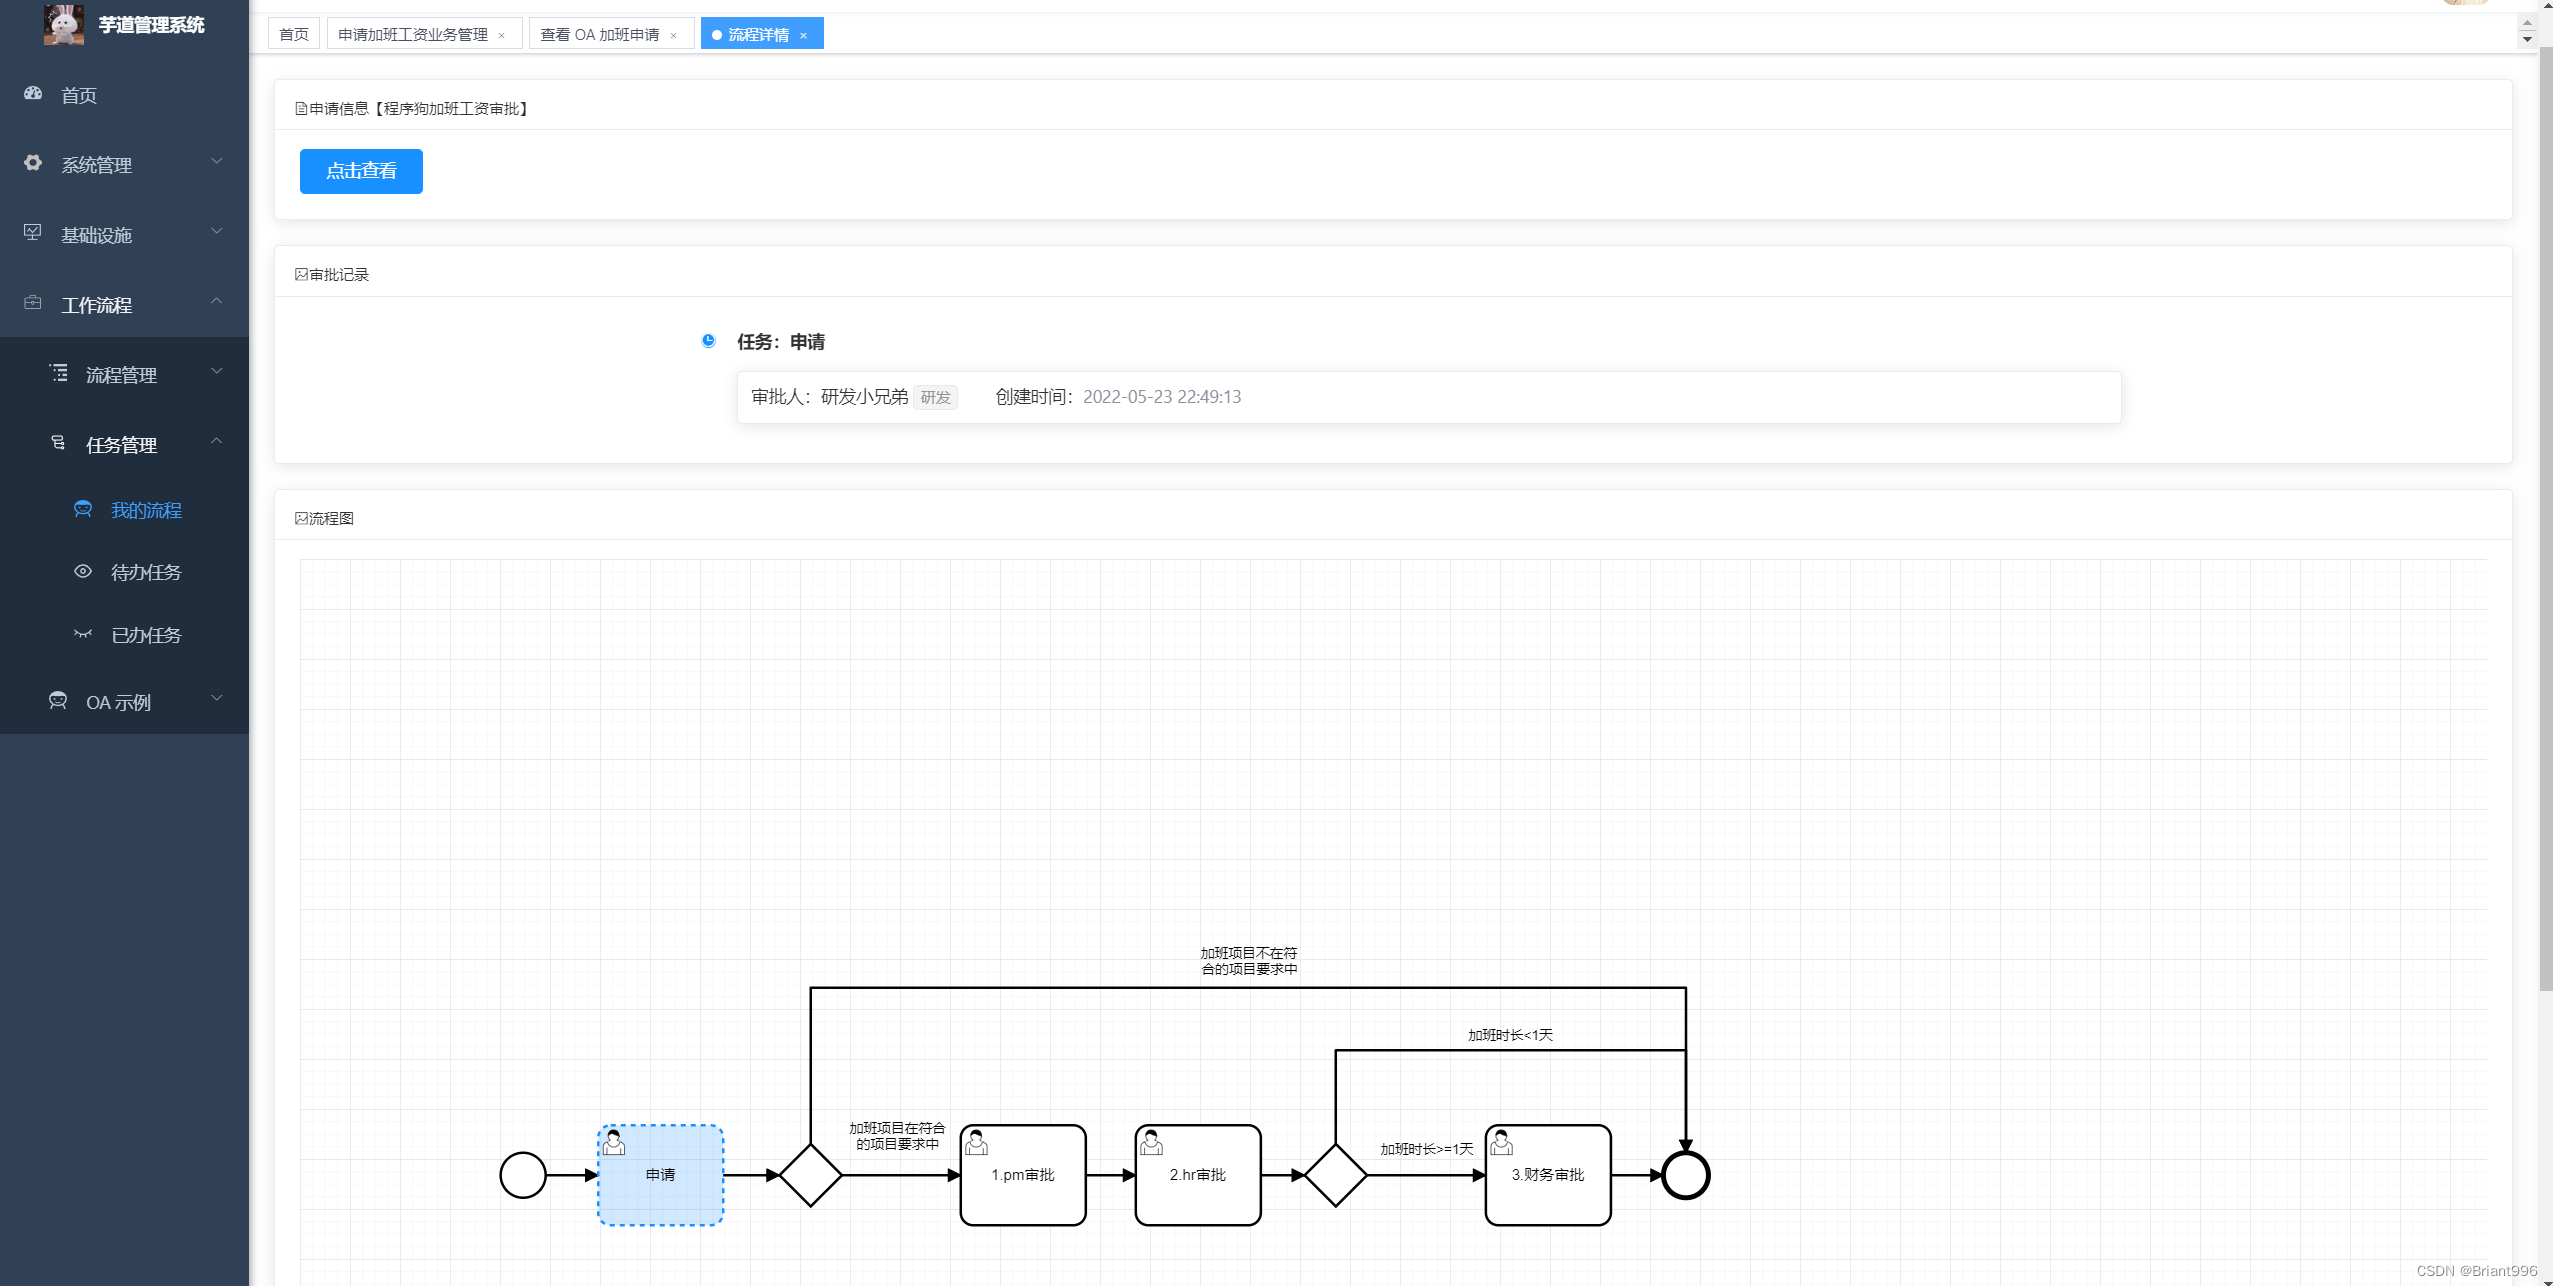Select the 申请 task node in flowchart
Screen dimensions: 2553x1286
click(660, 1175)
